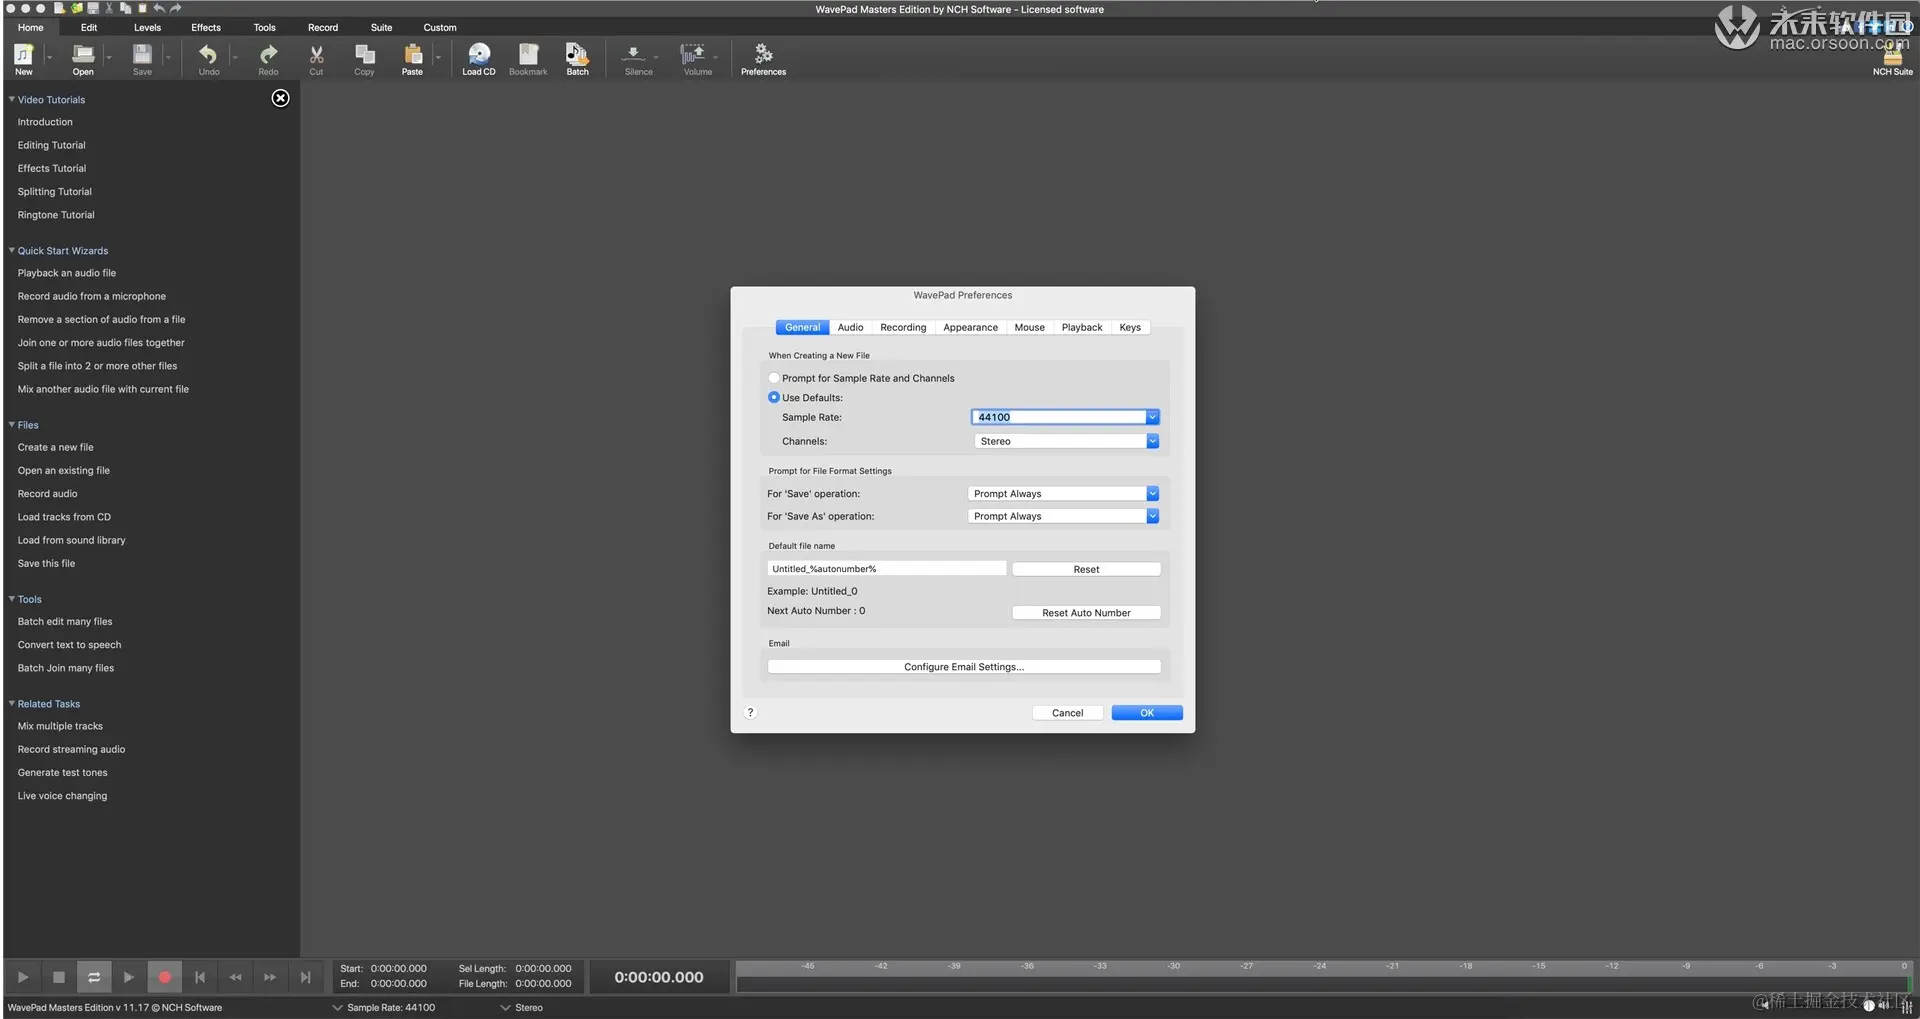This screenshot has width=1920, height=1019.
Task: Open the Effects ribbon tab
Action: tap(206, 27)
